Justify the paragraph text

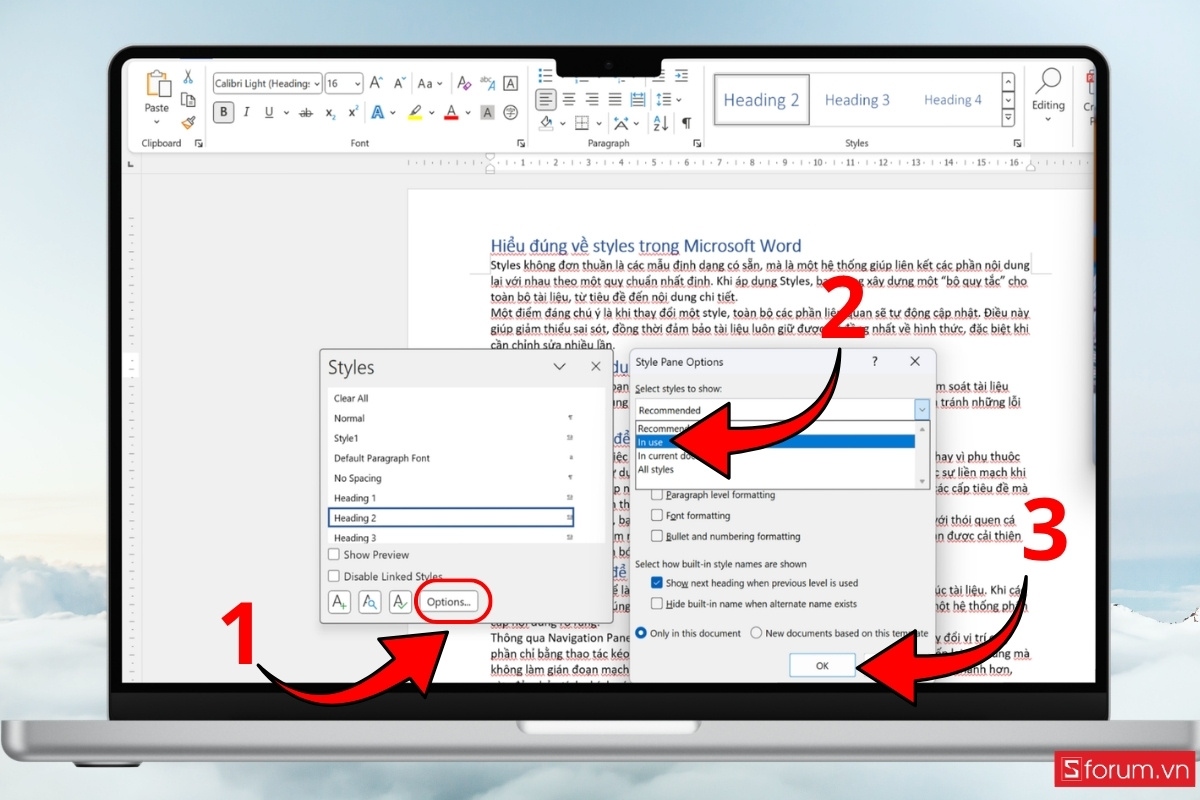click(613, 99)
